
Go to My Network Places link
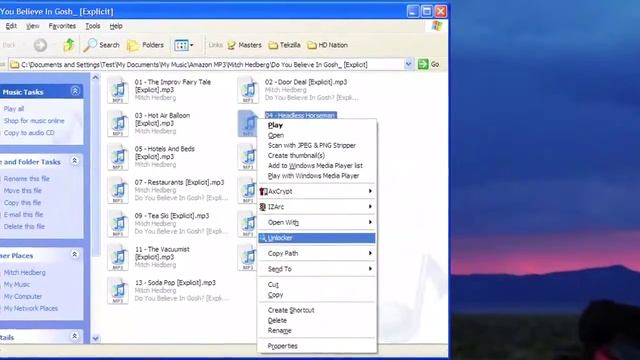[x=31, y=308]
